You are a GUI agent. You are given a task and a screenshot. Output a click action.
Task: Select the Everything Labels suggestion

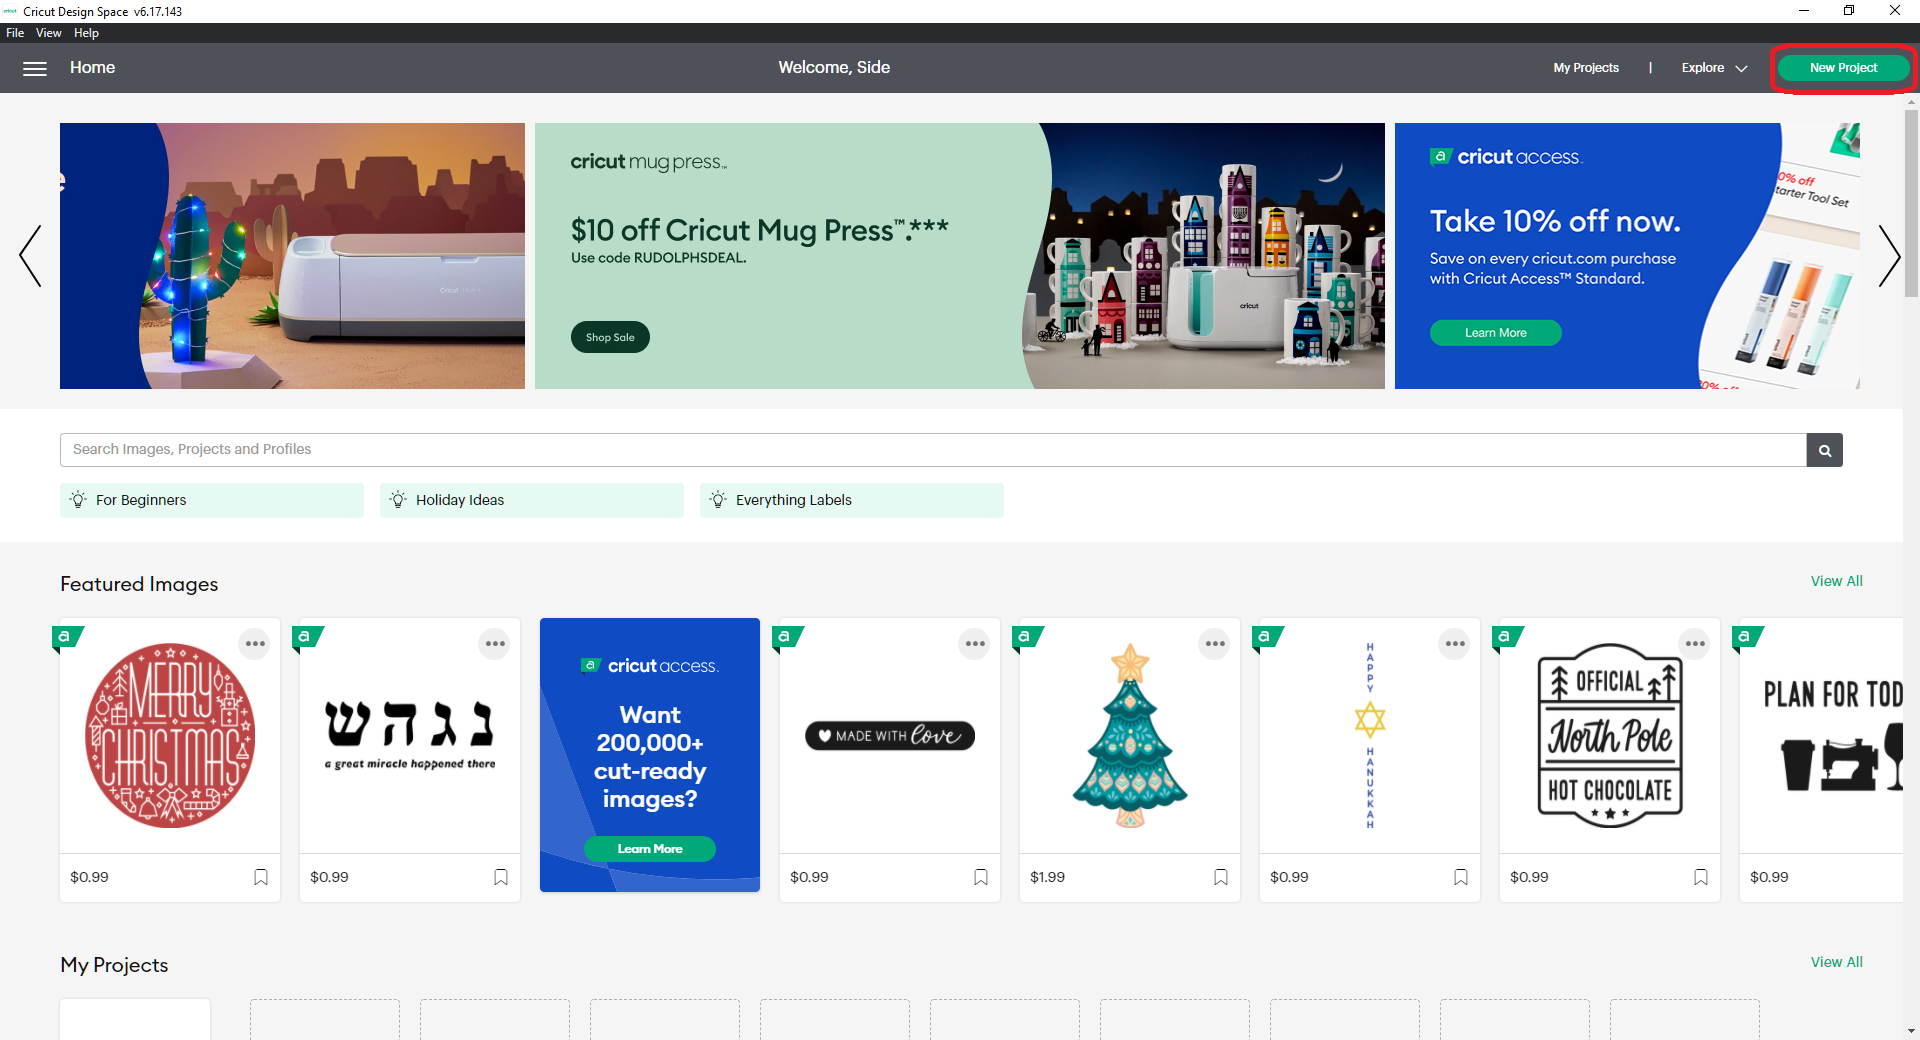852,500
